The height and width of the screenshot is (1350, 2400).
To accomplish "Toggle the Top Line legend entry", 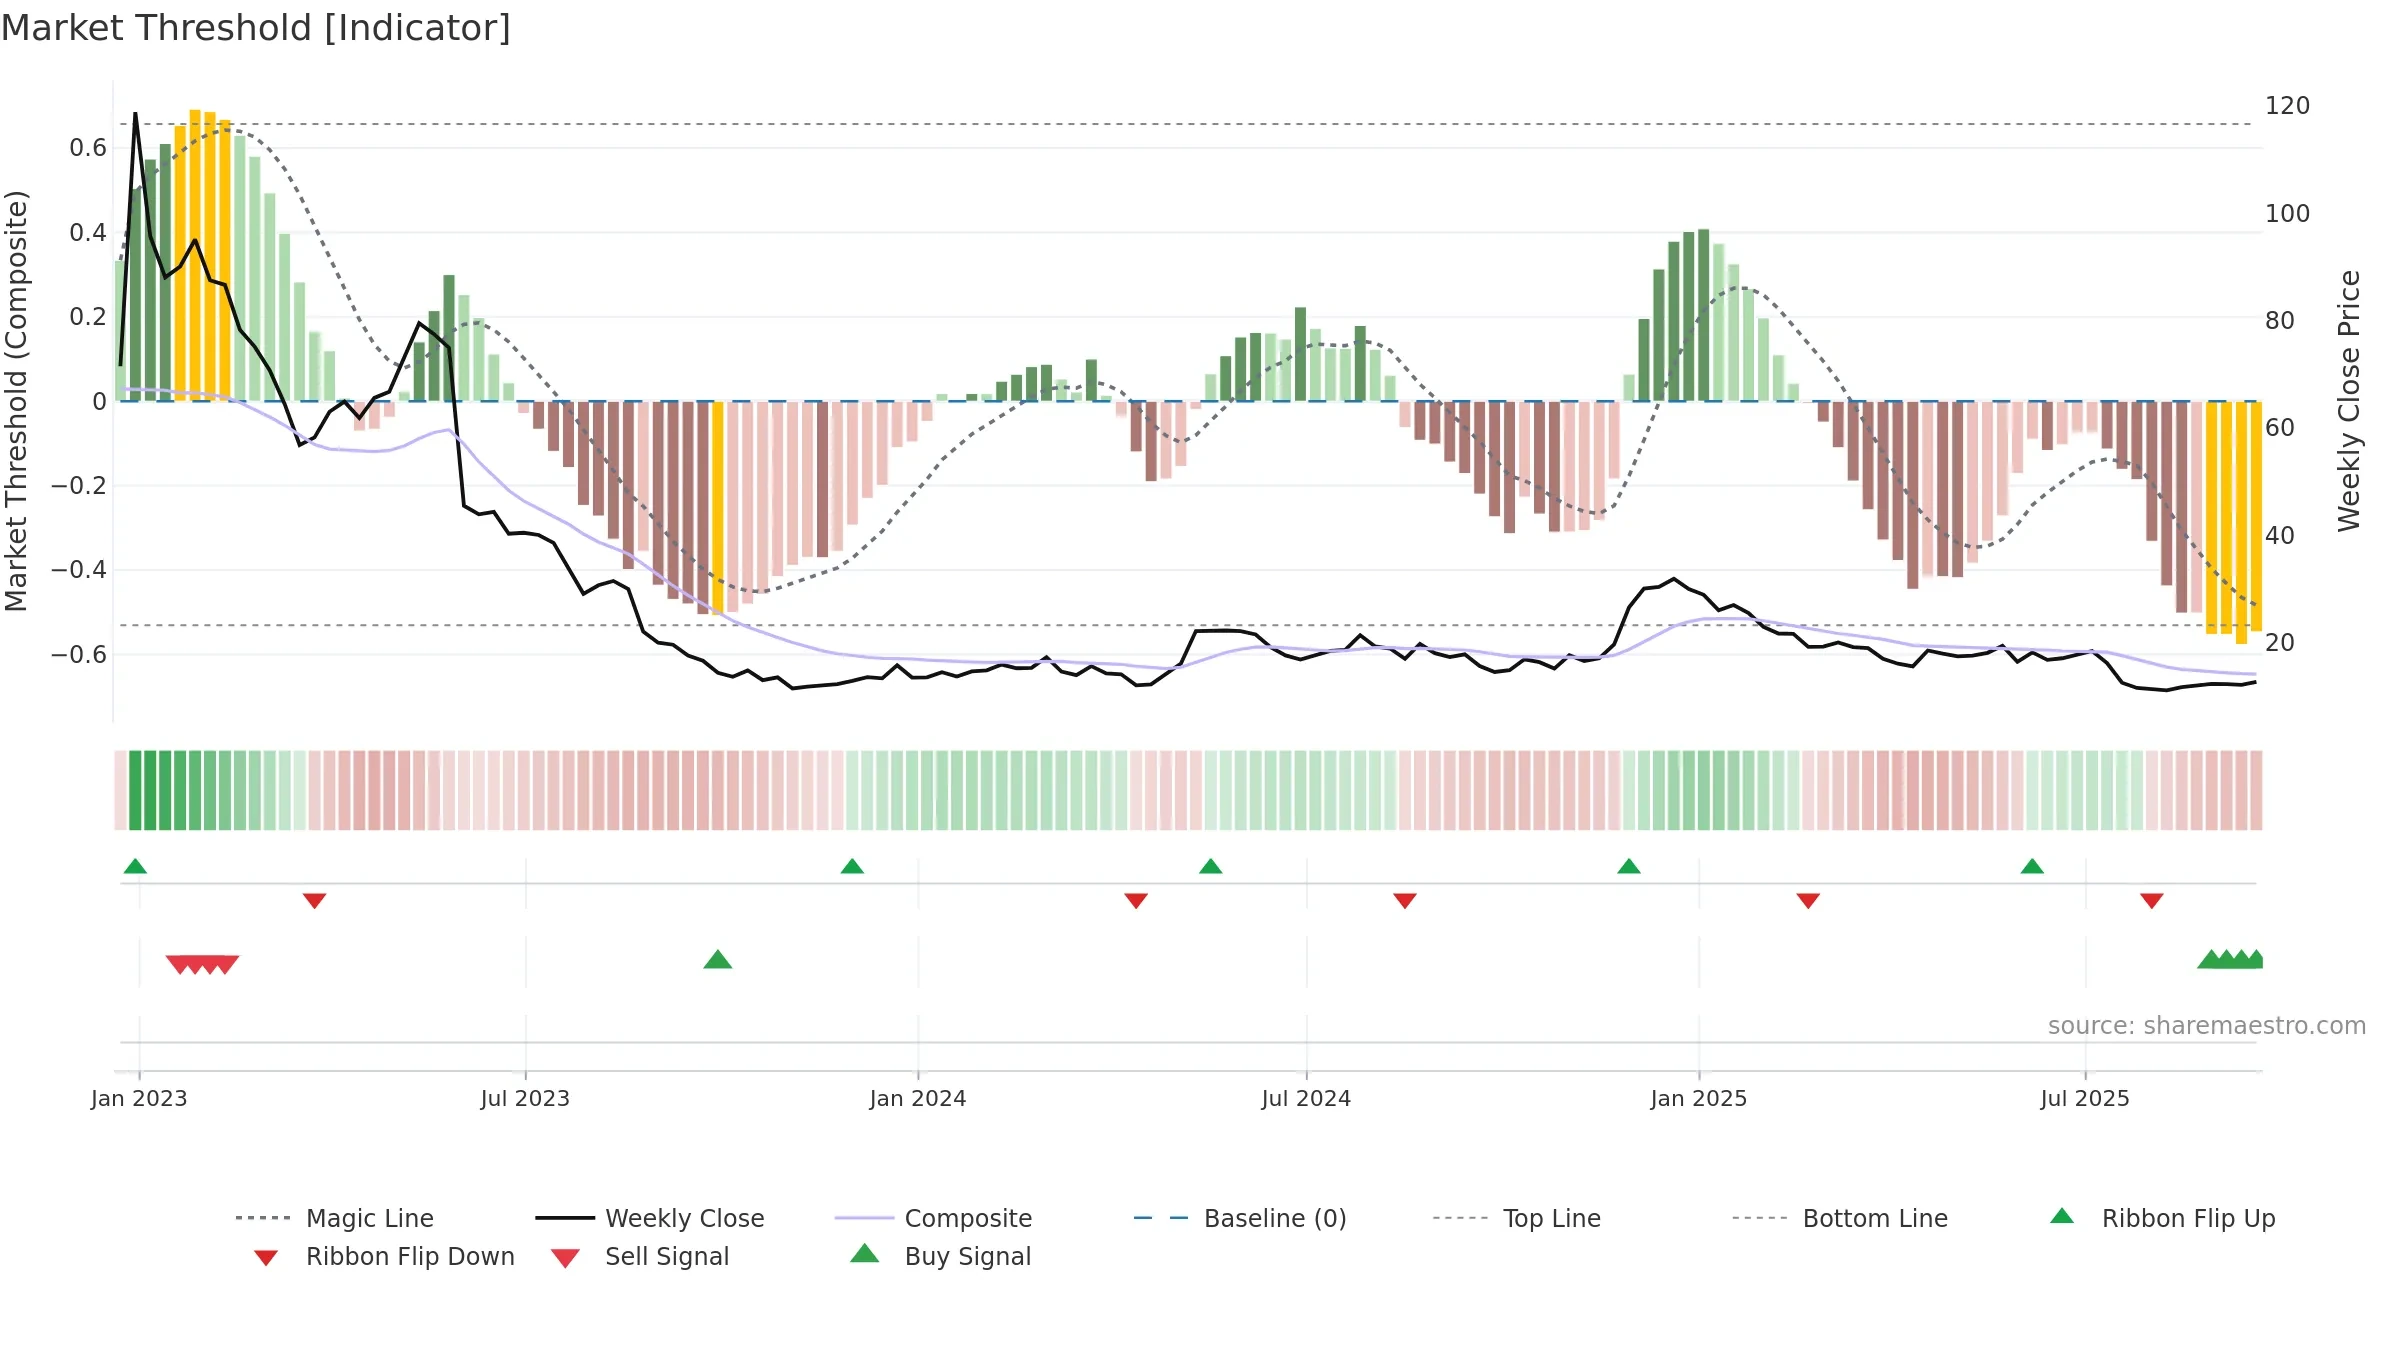I will [1516, 1218].
